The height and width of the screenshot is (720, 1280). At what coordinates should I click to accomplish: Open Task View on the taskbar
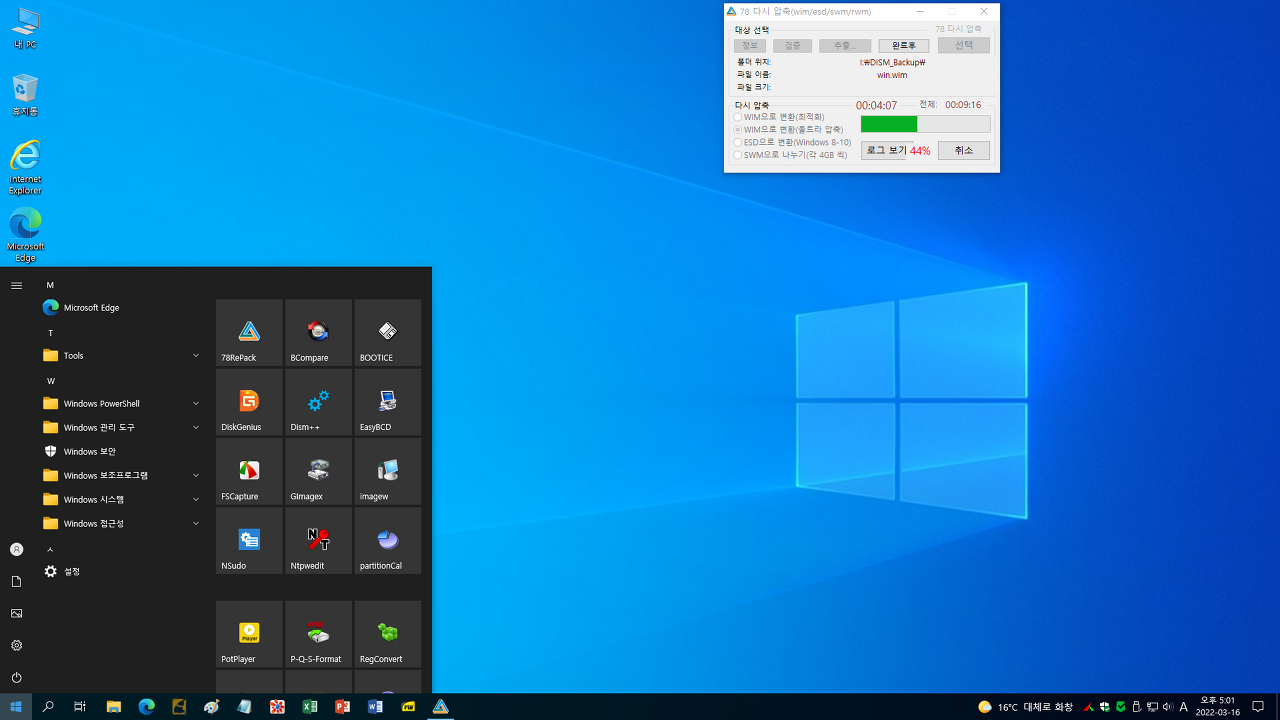80,707
